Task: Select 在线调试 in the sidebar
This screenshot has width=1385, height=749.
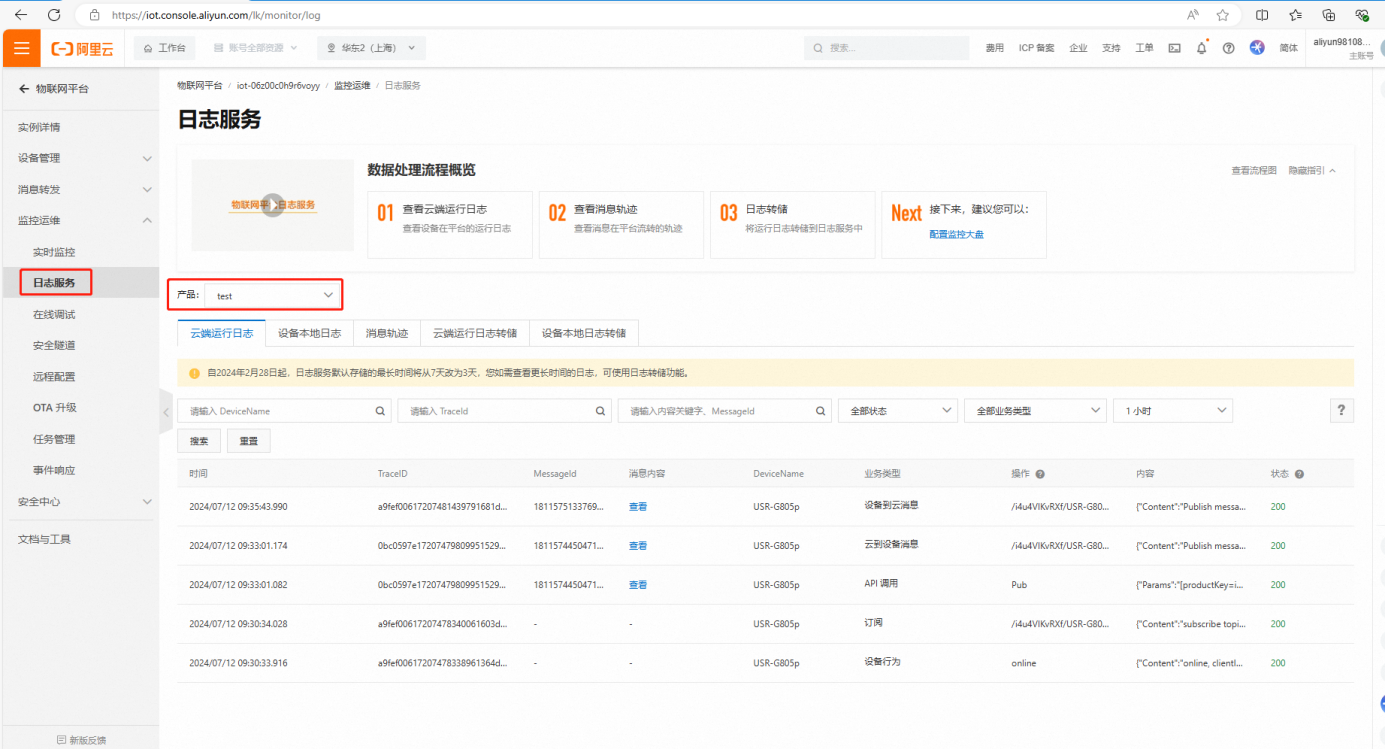Action: [54, 314]
